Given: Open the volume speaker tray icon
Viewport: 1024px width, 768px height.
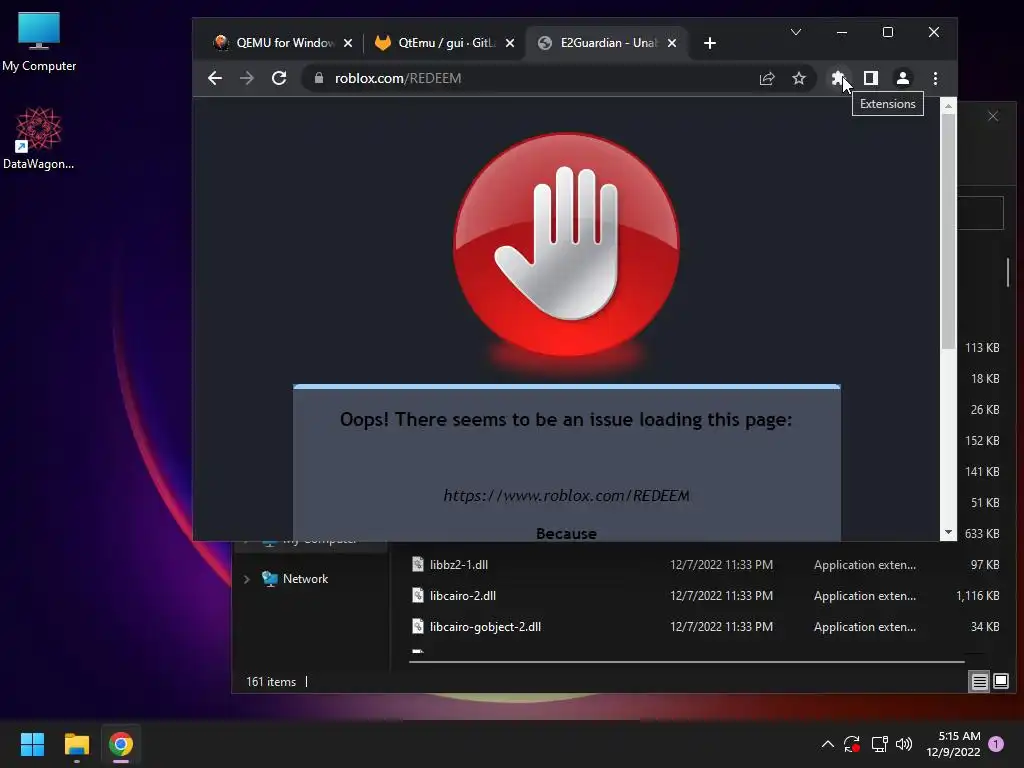Looking at the screenshot, I should tap(904, 744).
